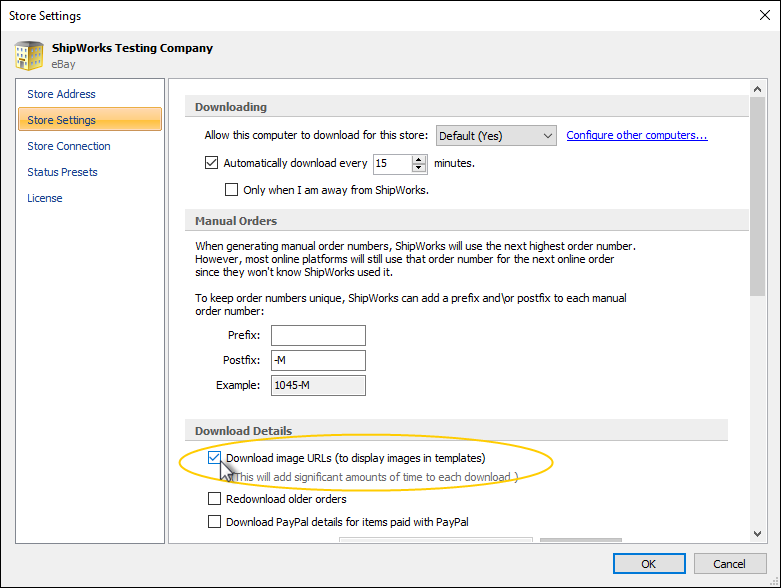The height and width of the screenshot is (588, 781).
Task: Uncheck Download image URLs checkbox
Action: point(214,458)
